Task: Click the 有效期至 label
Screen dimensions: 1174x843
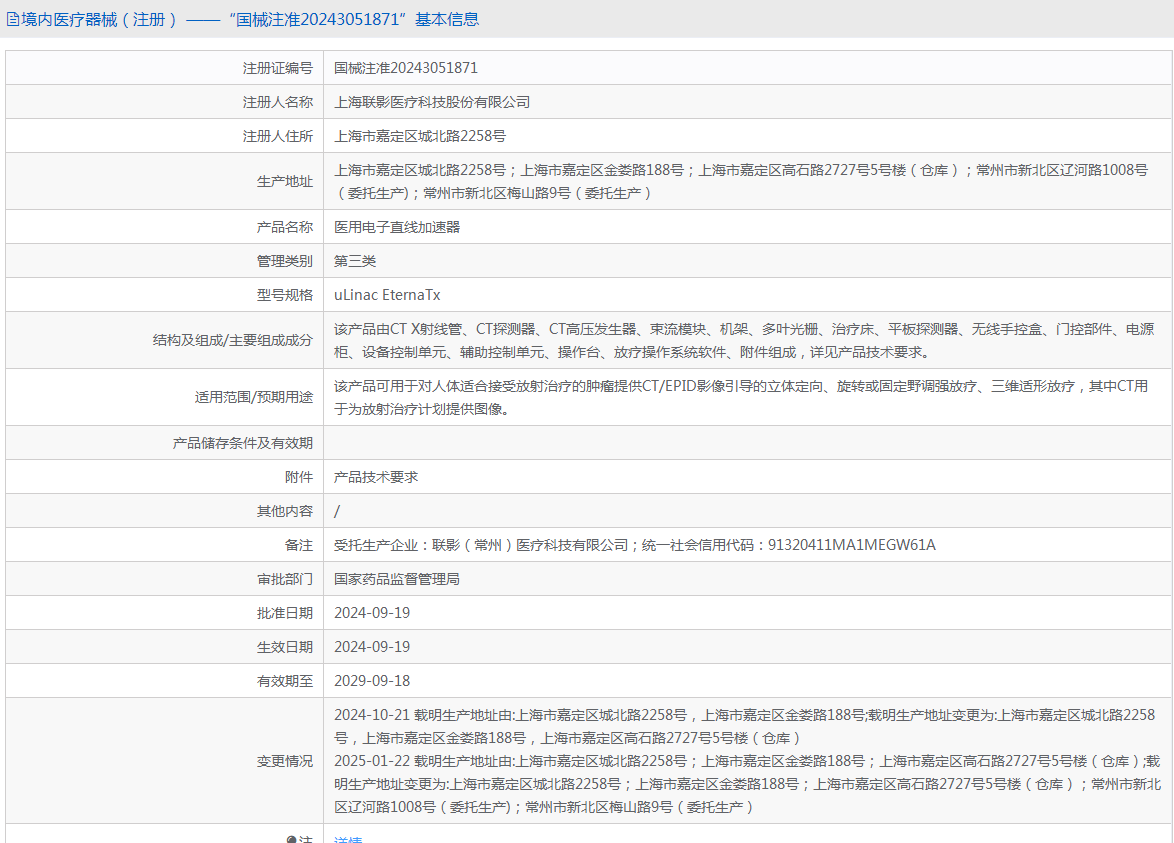Action: tap(285, 681)
